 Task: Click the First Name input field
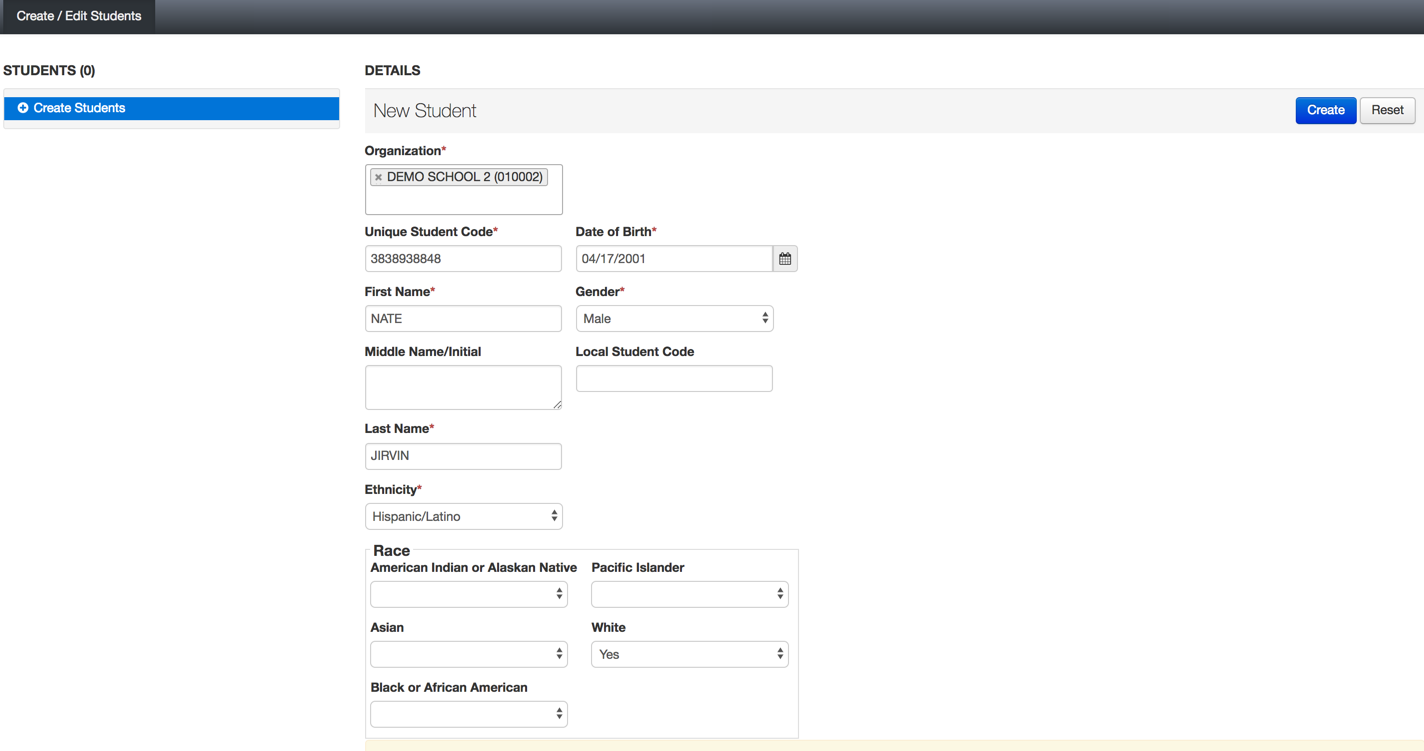click(x=463, y=319)
